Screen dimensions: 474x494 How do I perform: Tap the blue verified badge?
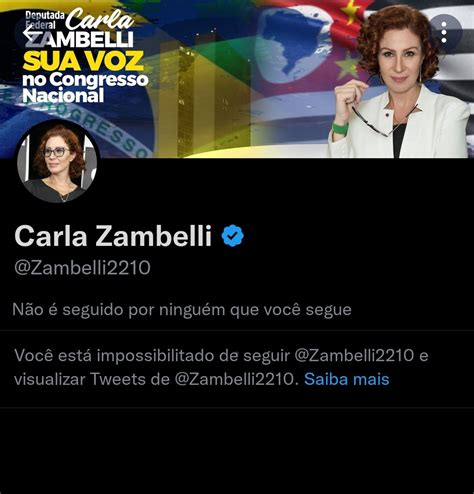pos(232,236)
